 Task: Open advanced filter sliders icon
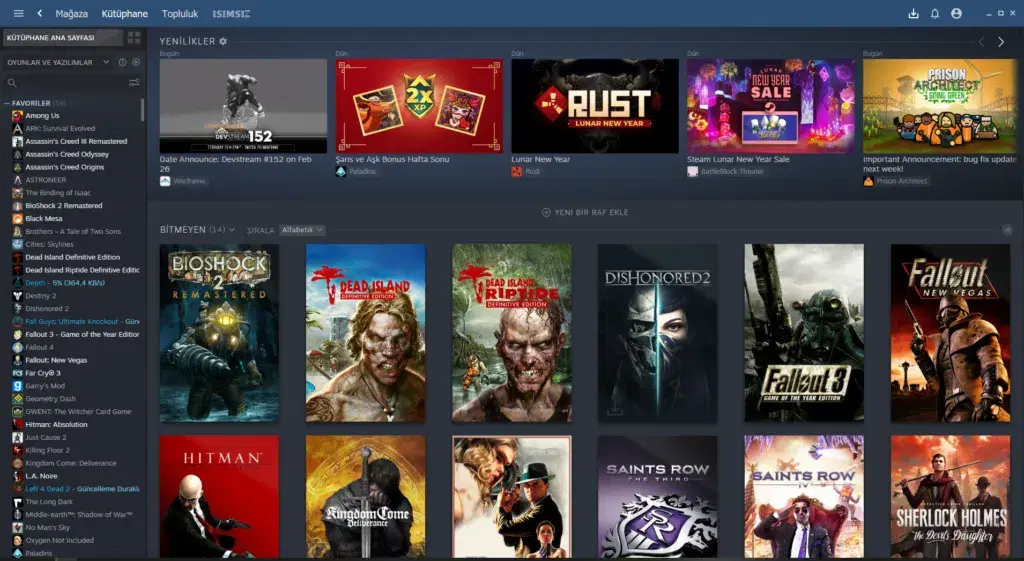pos(134,82)
